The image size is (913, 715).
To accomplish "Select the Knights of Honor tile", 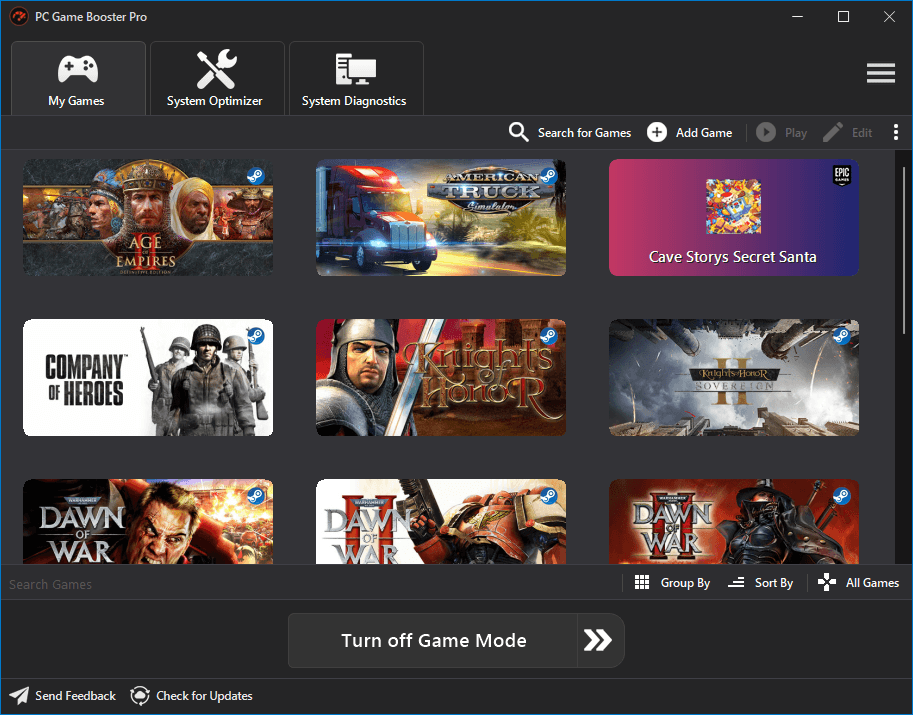I will pyautogui.click(x=441, y=377).
